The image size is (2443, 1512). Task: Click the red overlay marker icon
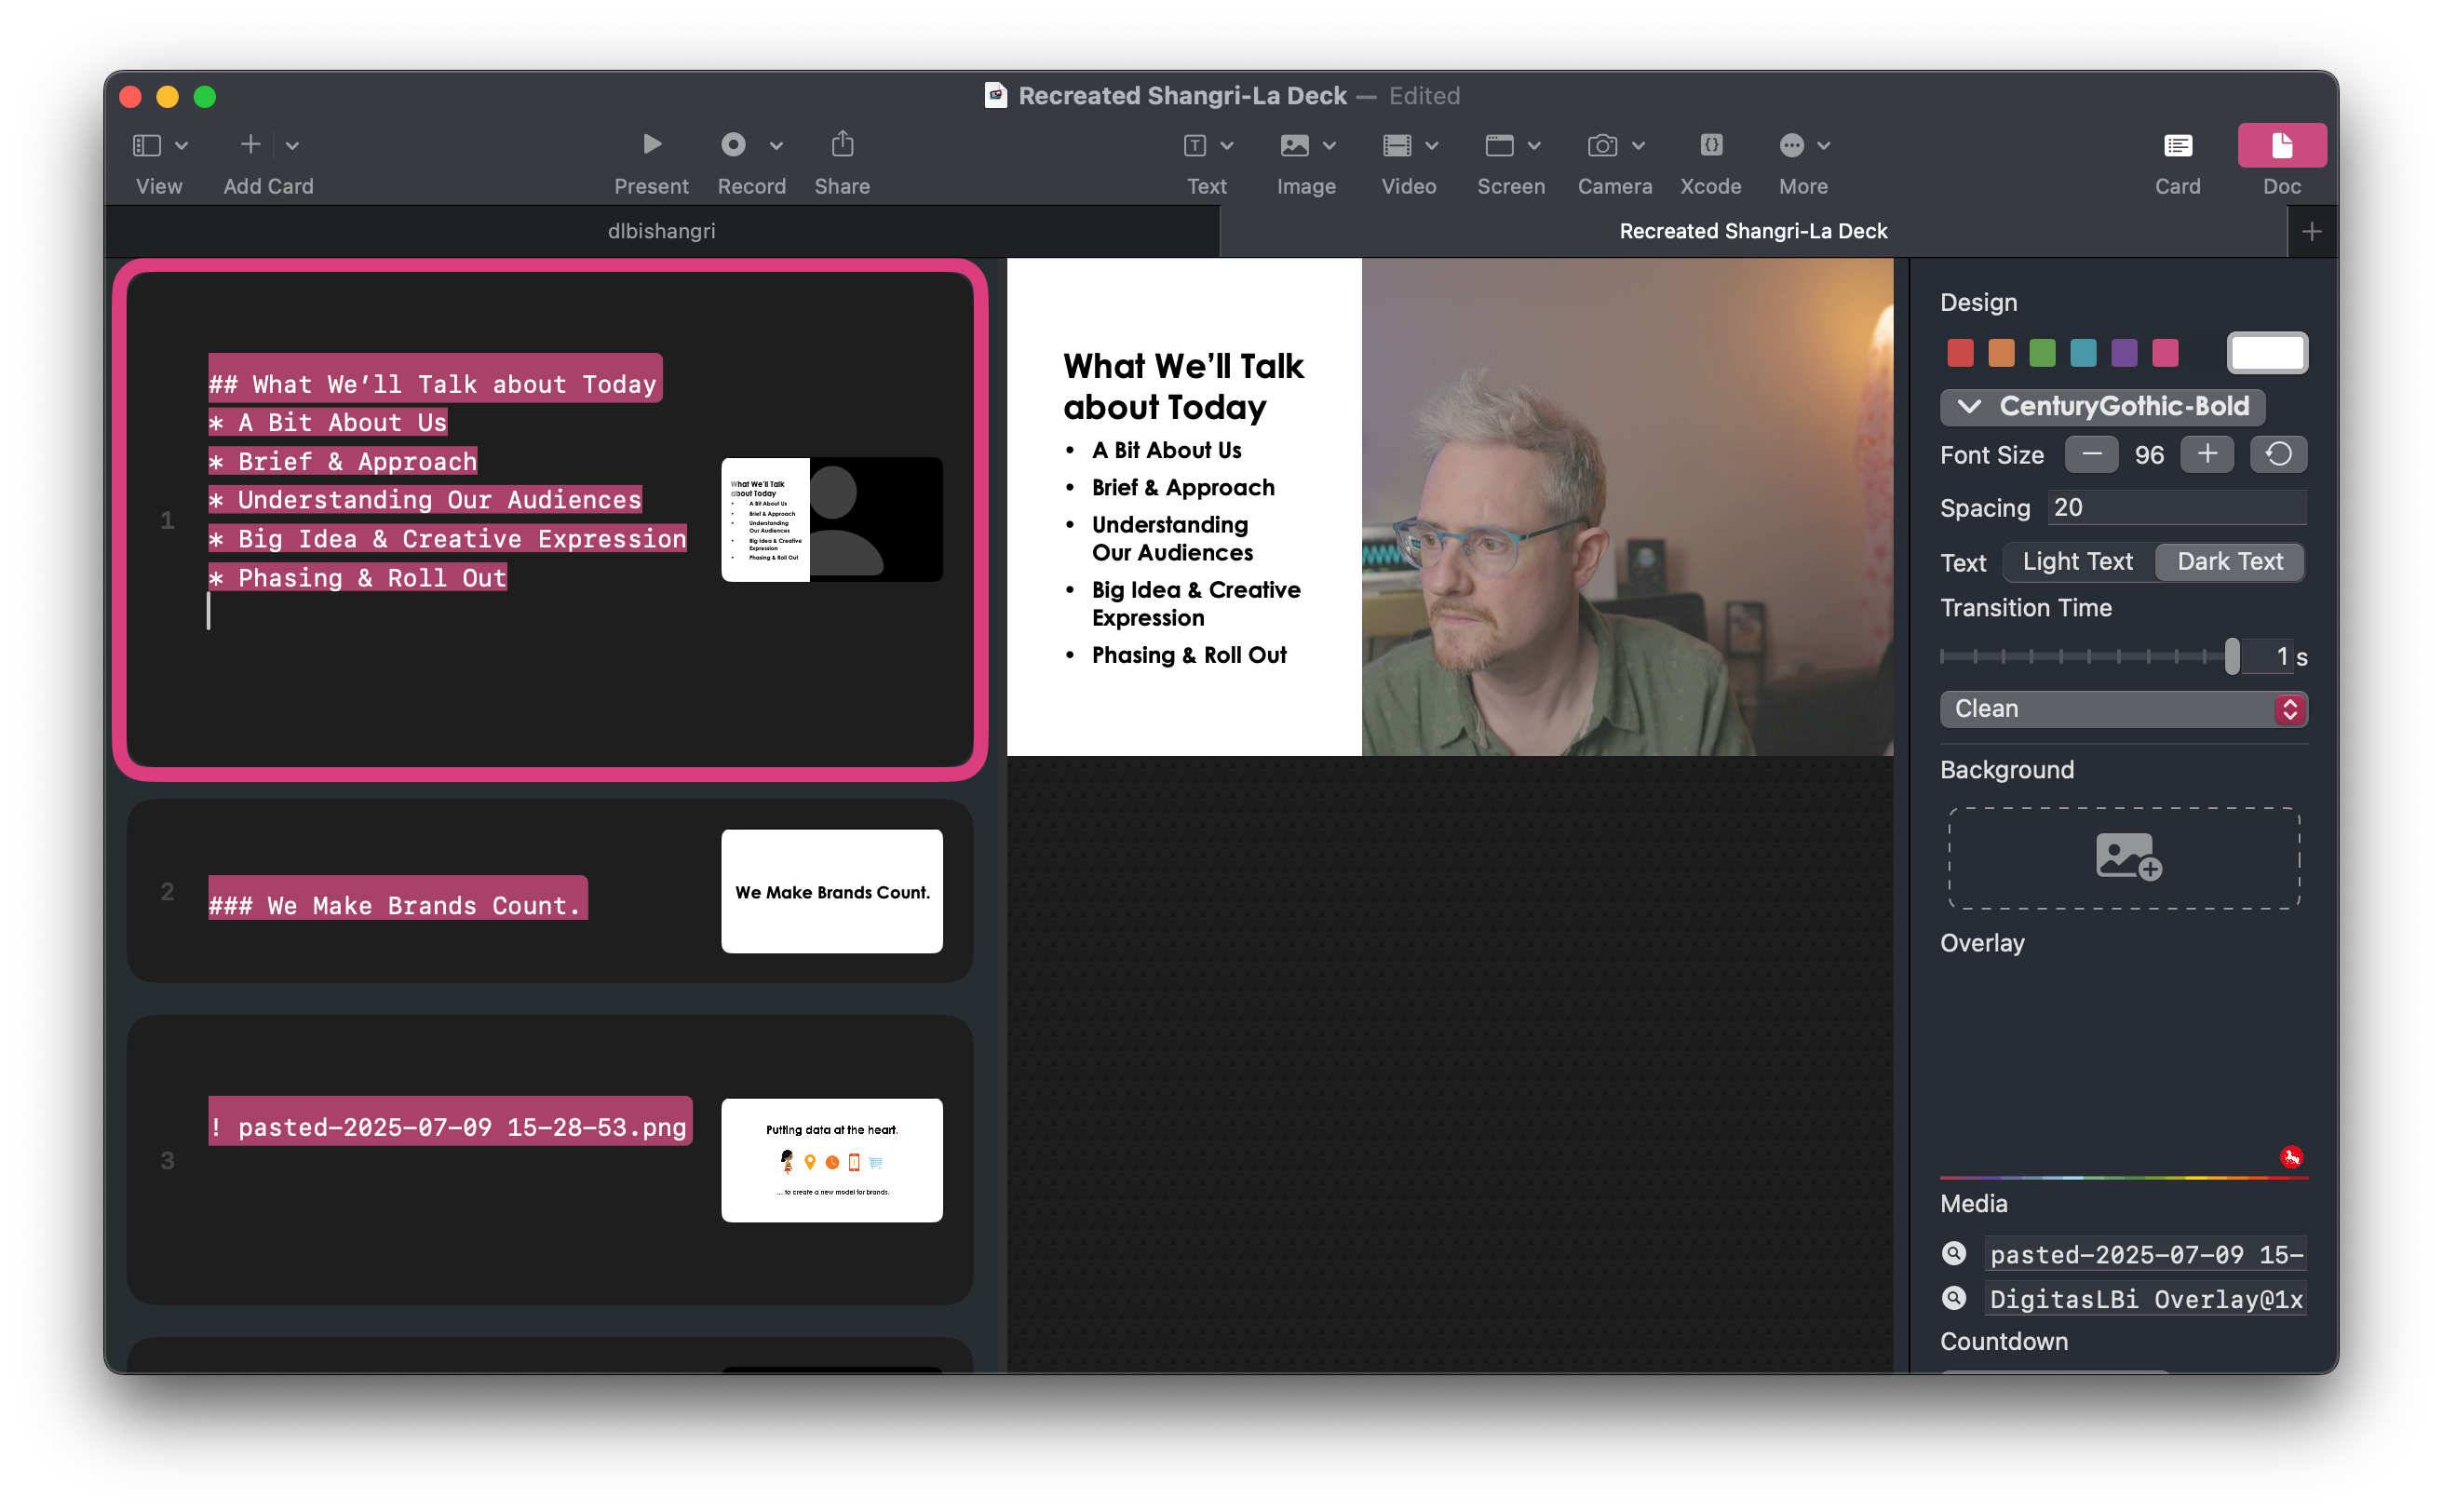2291,1157
